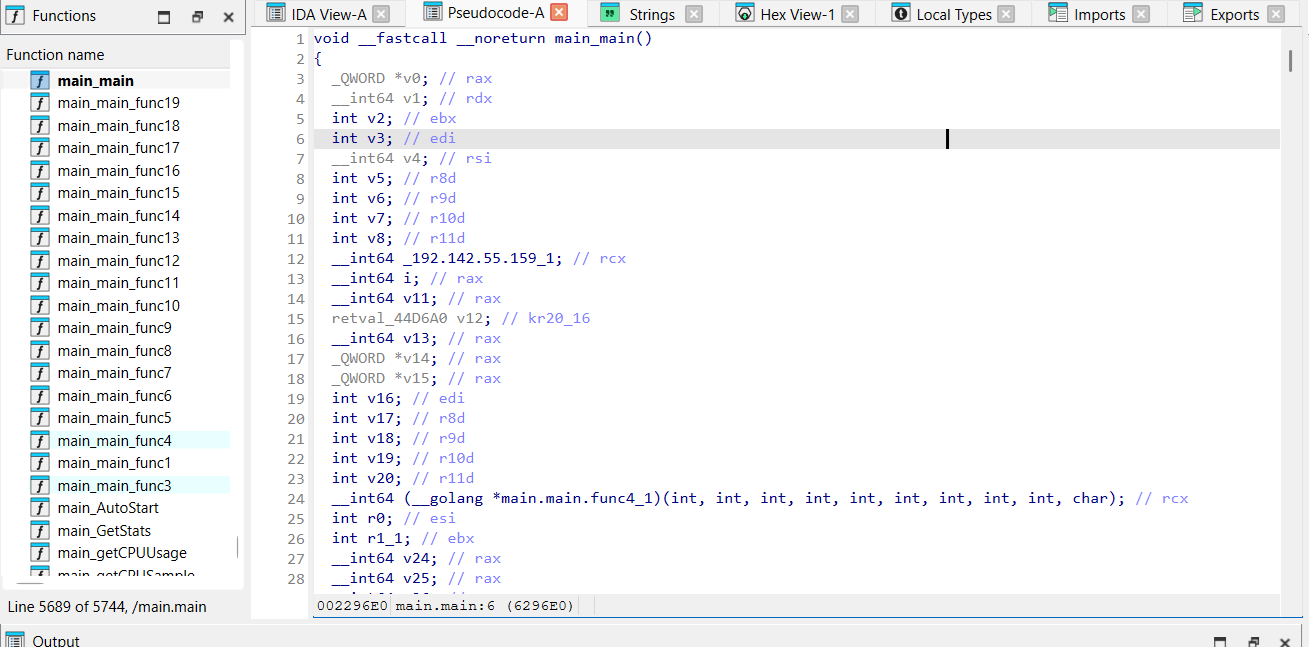1309x647 pixels.
Task: Click the function icon beside main_main_func14
Action: (x=40, y=216)
